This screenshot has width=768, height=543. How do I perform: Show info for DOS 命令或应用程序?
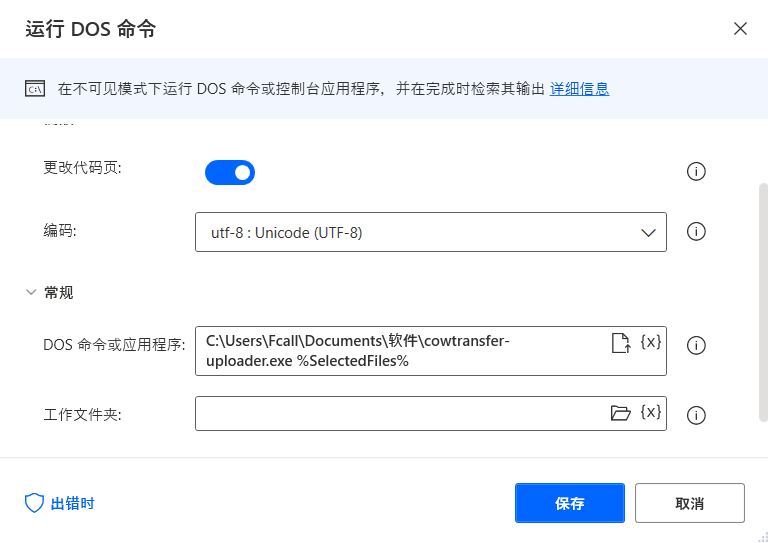click(696, 346)
